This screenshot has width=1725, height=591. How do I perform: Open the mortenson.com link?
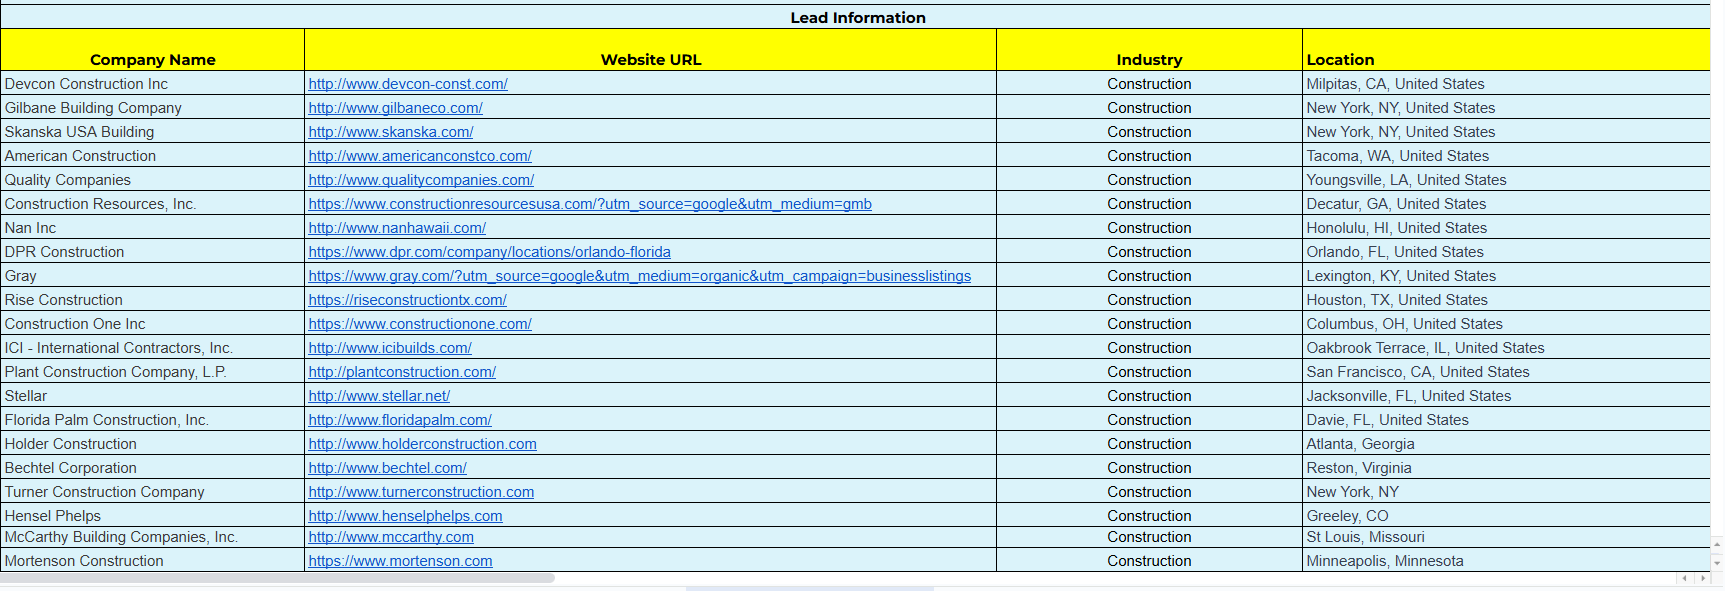tap(400, 561)
